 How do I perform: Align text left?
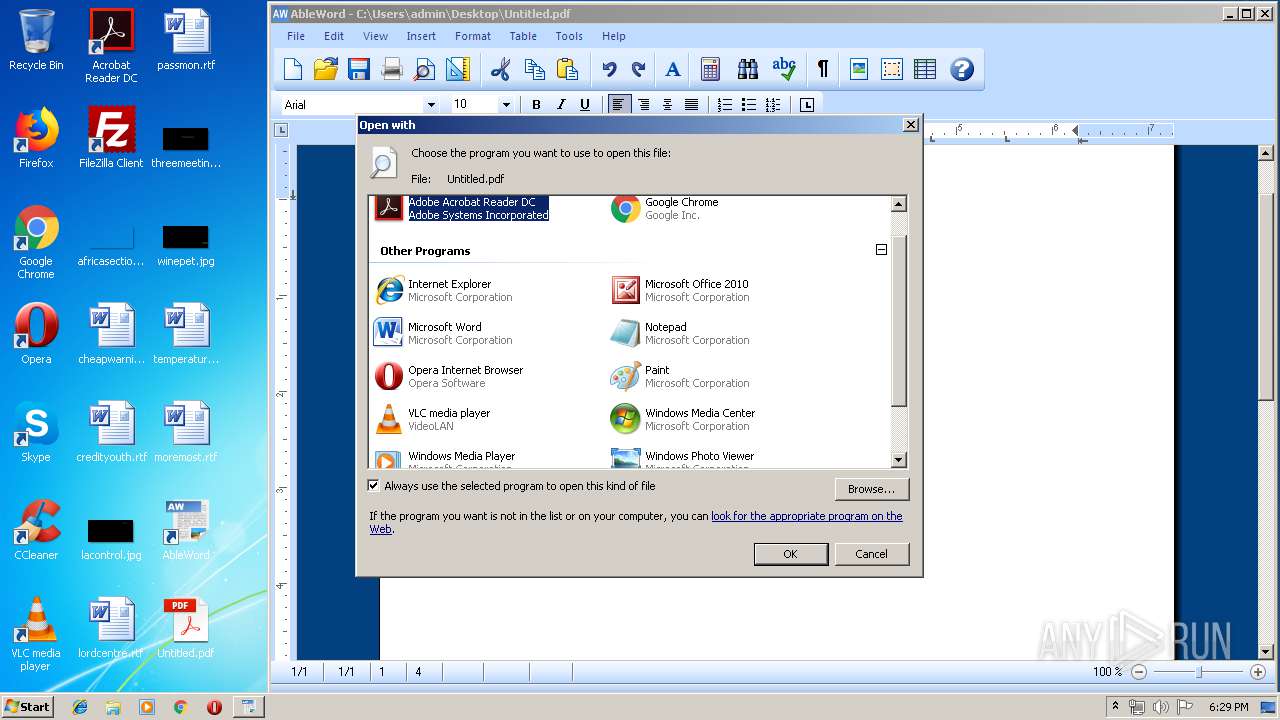pos(620,105)
